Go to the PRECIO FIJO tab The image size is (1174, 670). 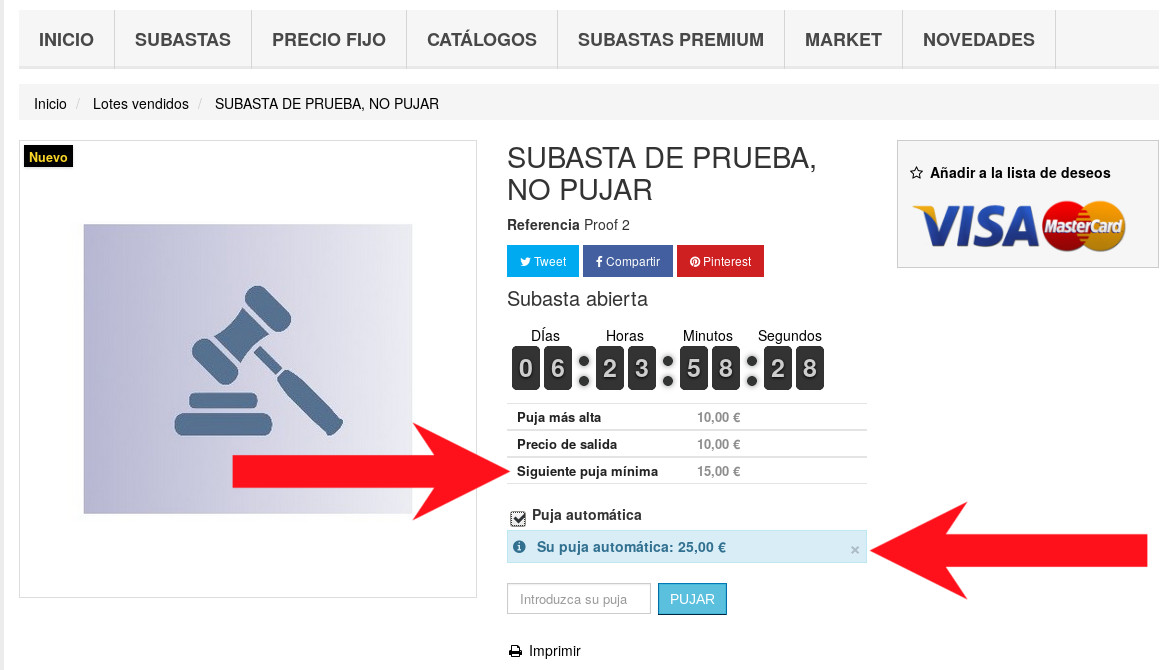(x=329, y=40)
